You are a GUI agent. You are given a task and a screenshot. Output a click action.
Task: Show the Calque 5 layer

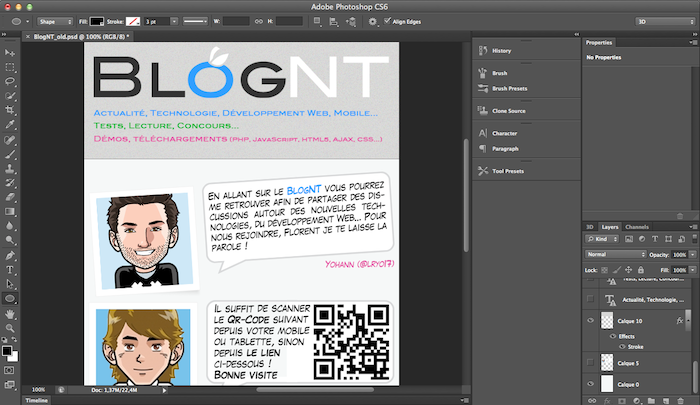point(590,362)
